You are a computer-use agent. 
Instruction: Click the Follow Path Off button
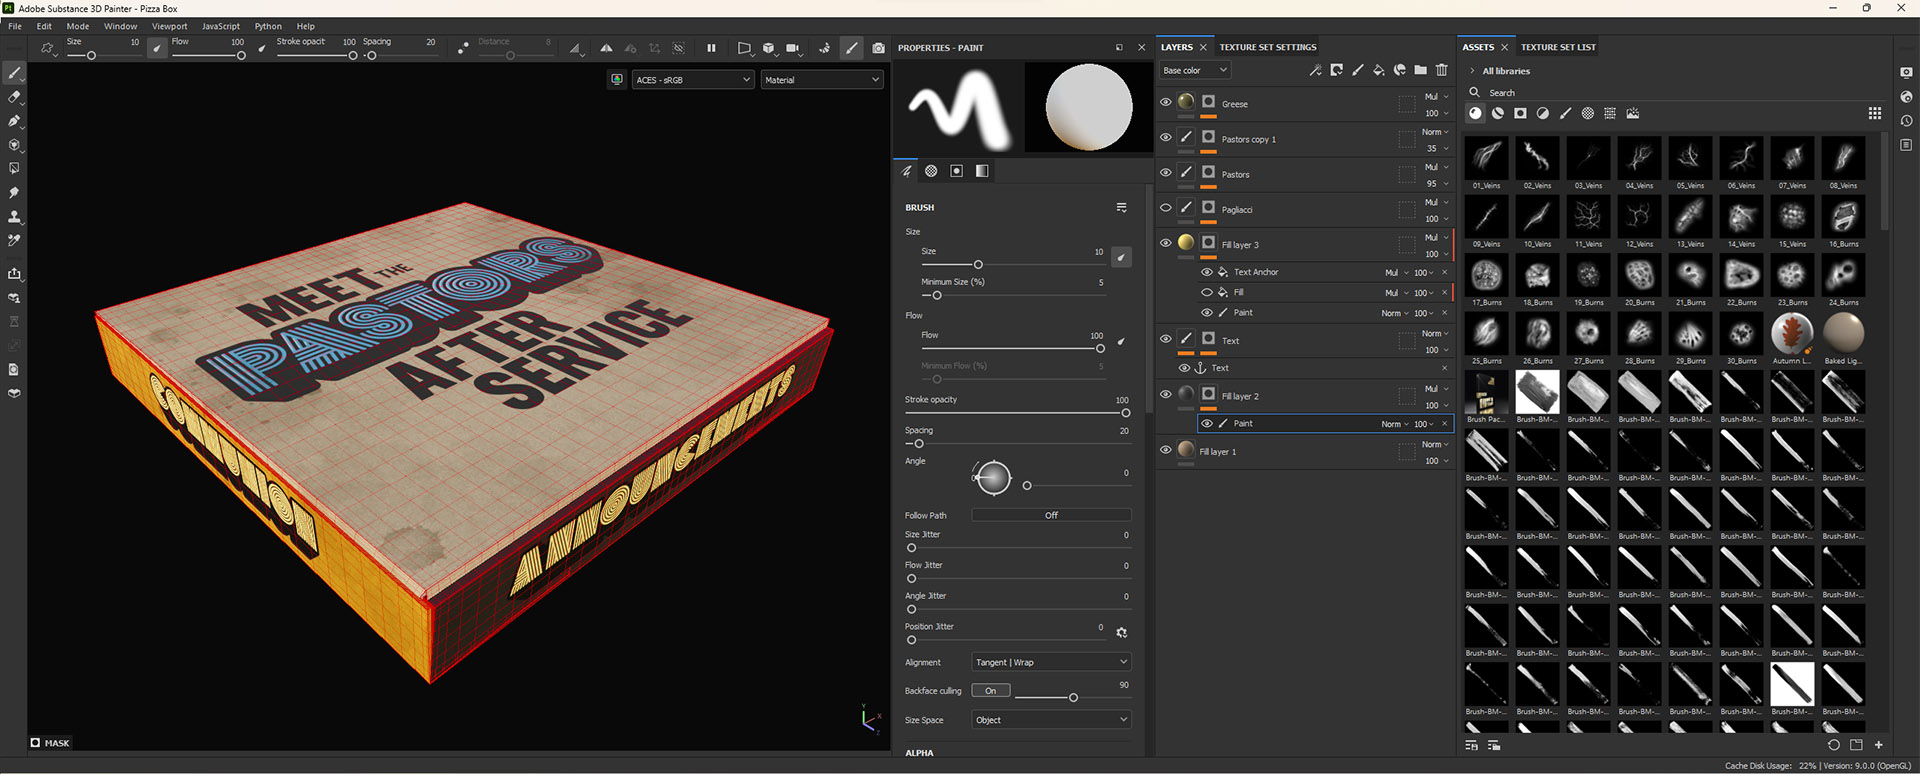1051,515
